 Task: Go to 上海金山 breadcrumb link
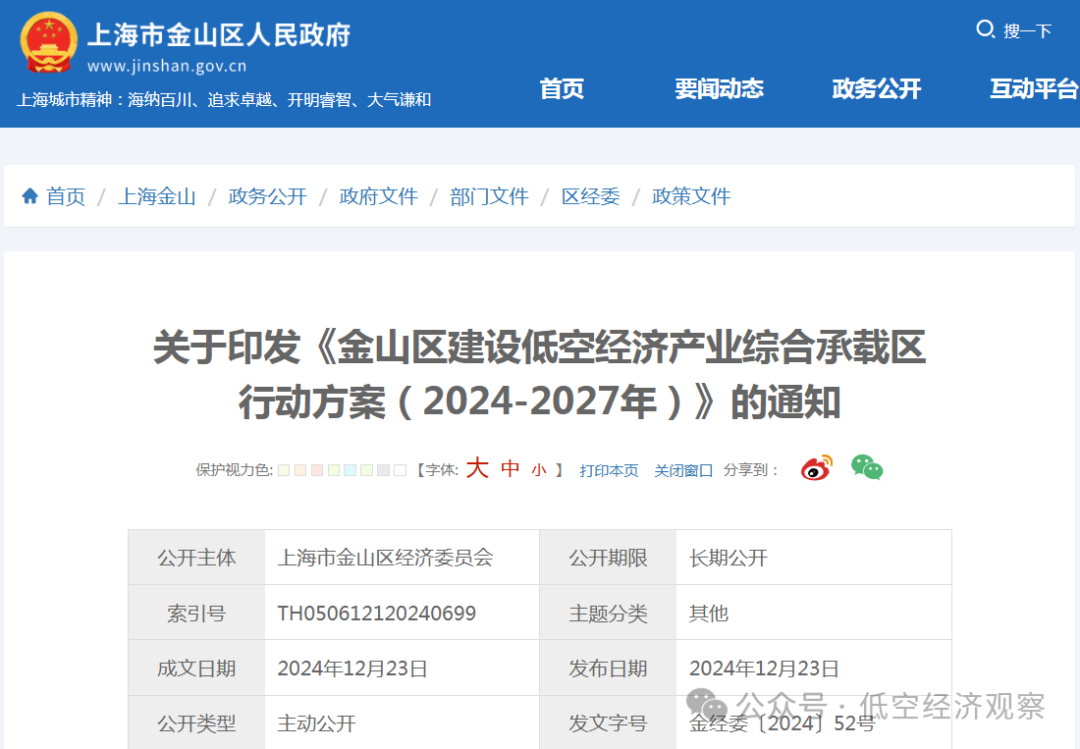coord(157,196)
